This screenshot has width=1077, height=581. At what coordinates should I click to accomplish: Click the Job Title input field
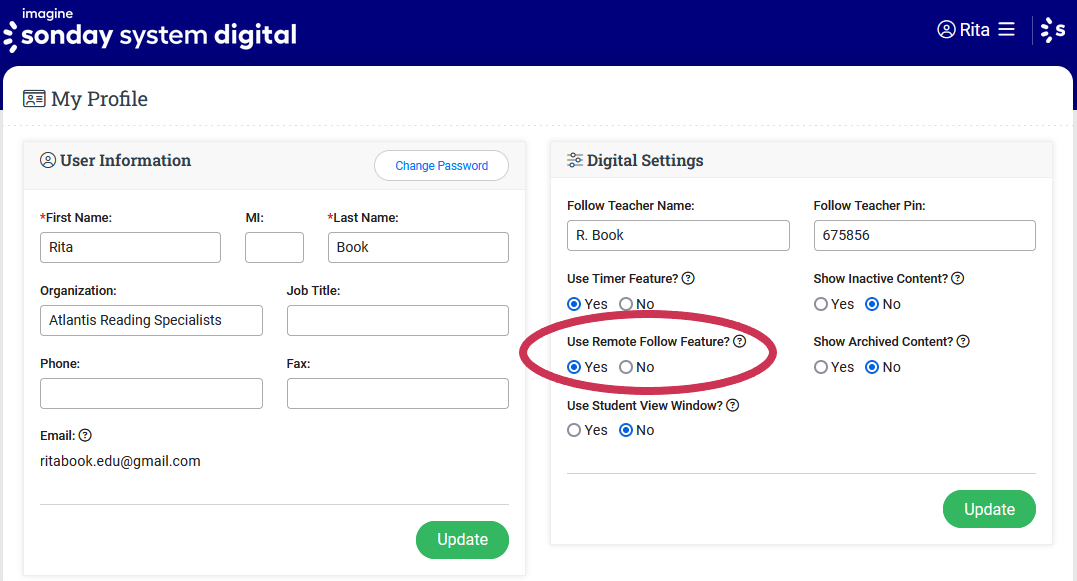[397, 321]
